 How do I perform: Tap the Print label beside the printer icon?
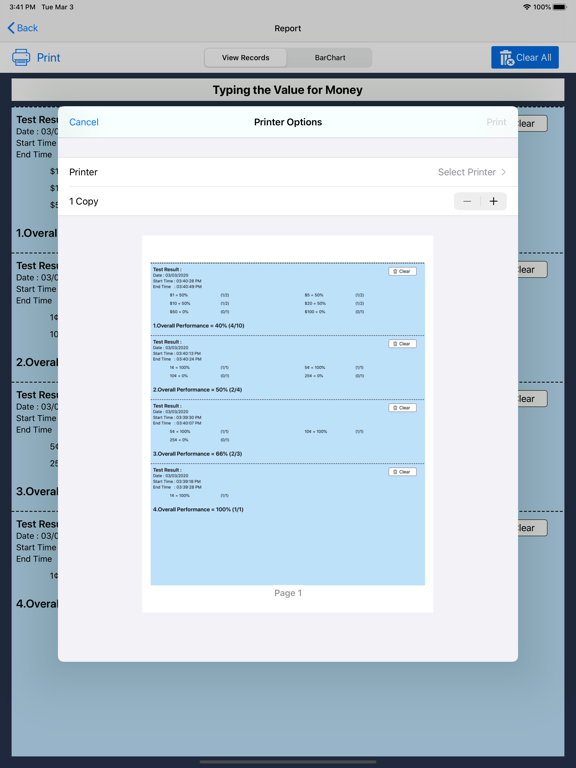coord(48,58)
